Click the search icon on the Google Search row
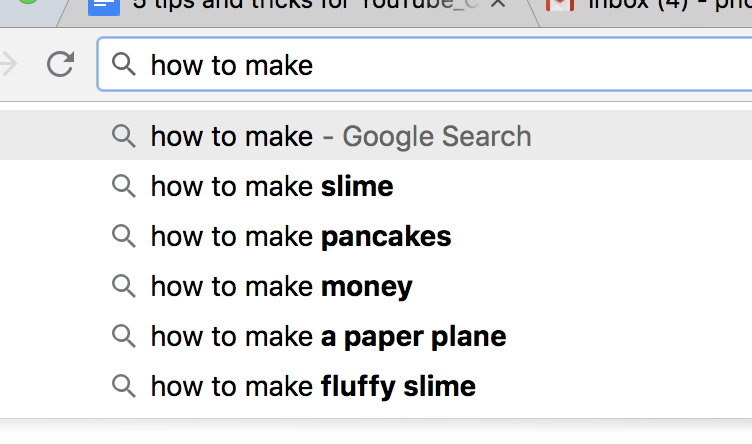 (124, 136)
